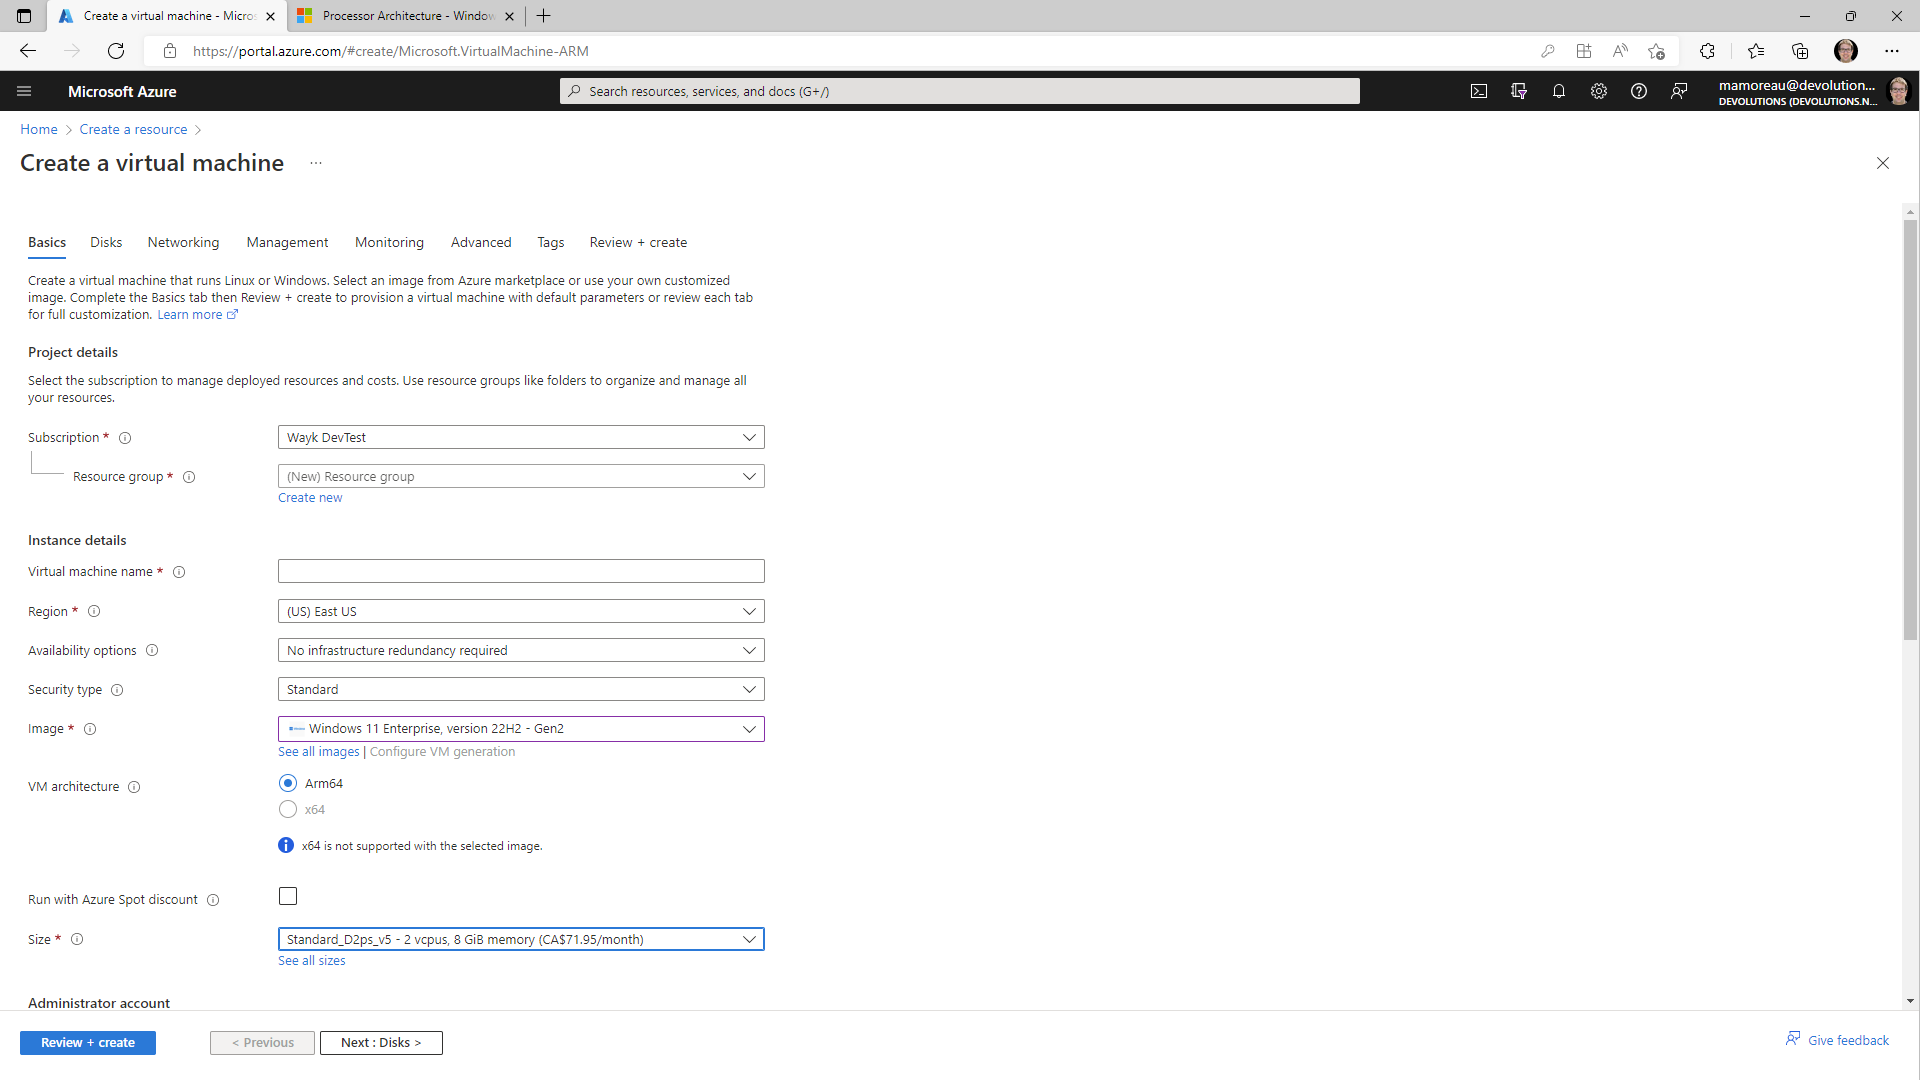
Task: Click the Region info icon
Action: tap(94, 611)
